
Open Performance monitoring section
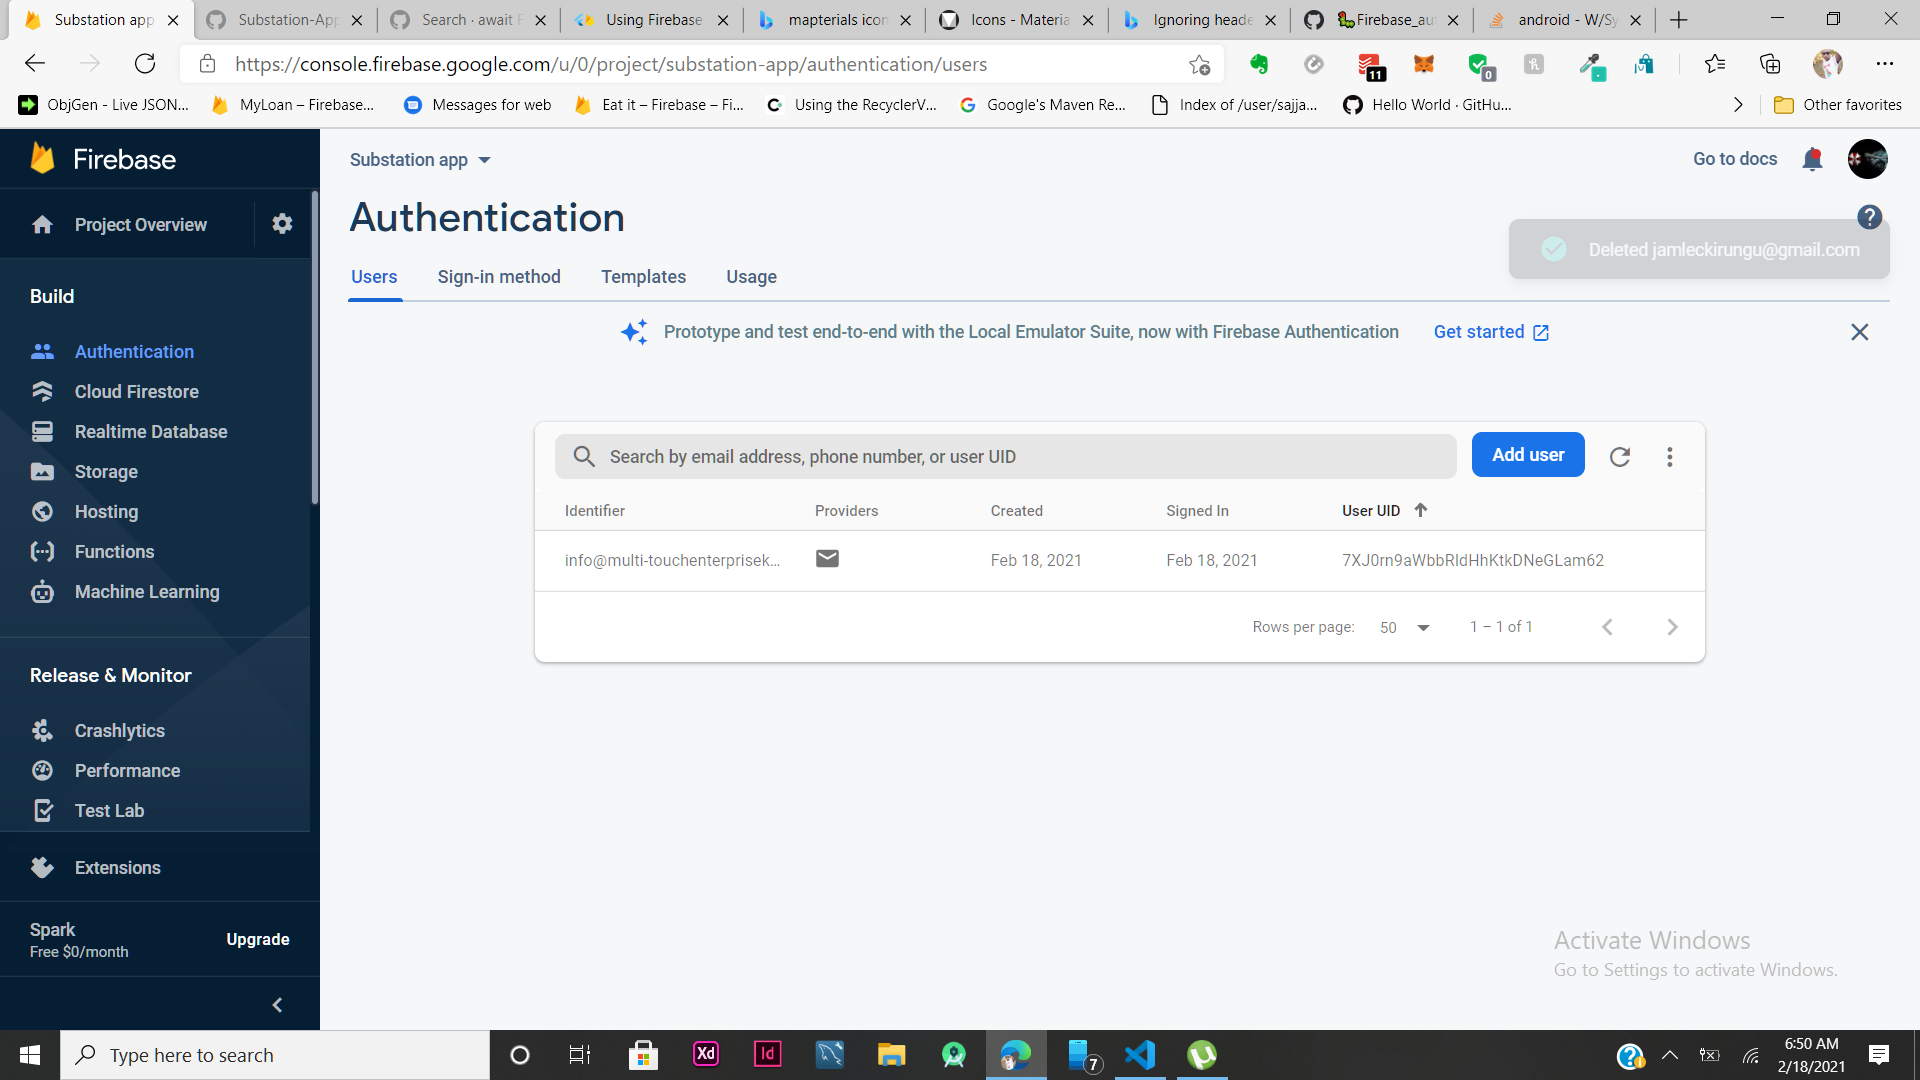(127, 771)
